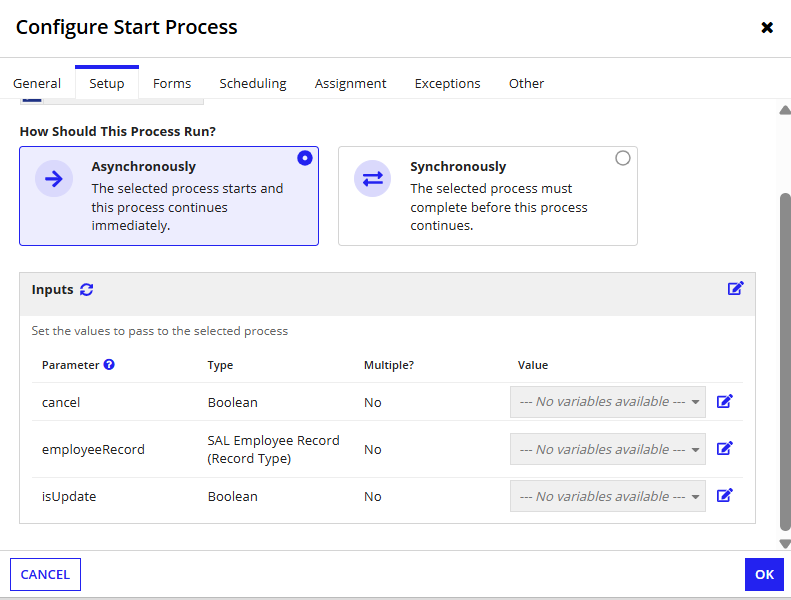Select the Asynchronously radio button
Viewport: 791px width, 600px height.
(x=305, y=158)
